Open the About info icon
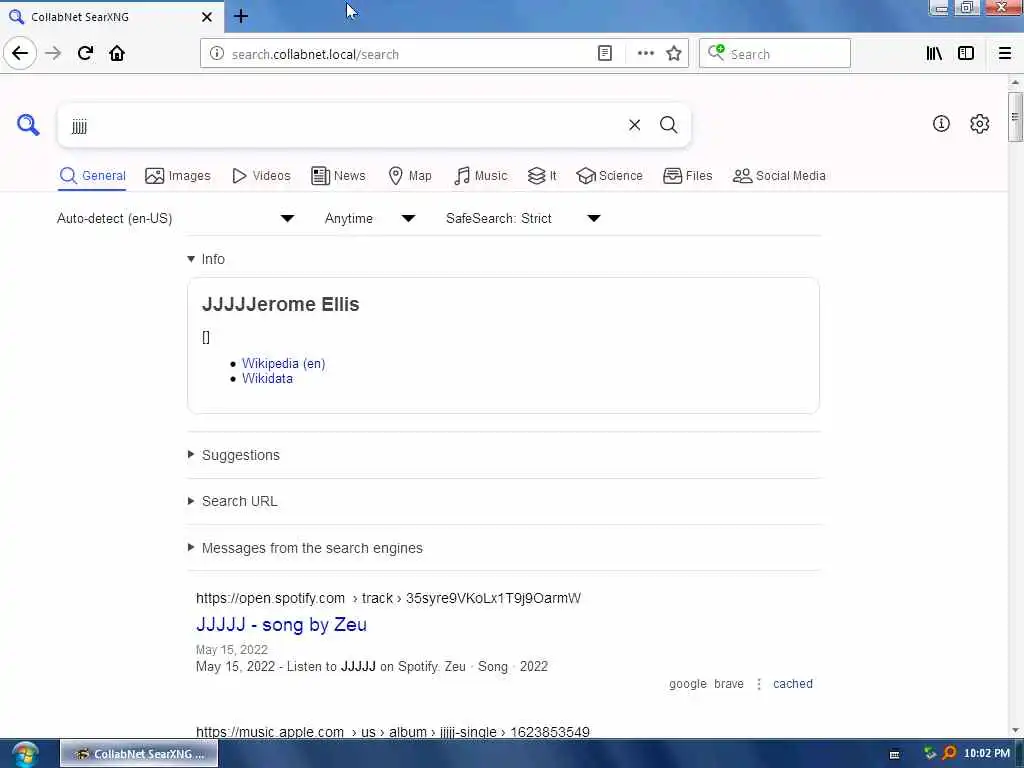 (941, 123)
